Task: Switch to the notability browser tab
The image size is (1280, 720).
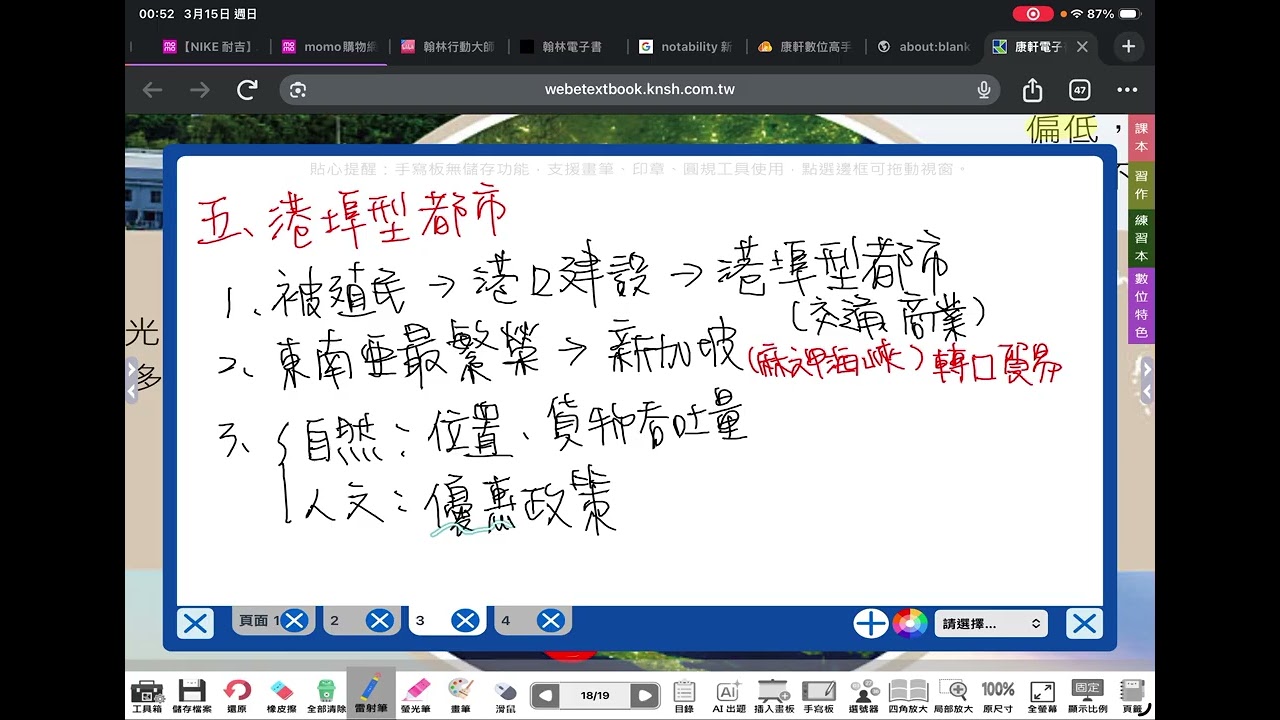Action: click(686, 46)
